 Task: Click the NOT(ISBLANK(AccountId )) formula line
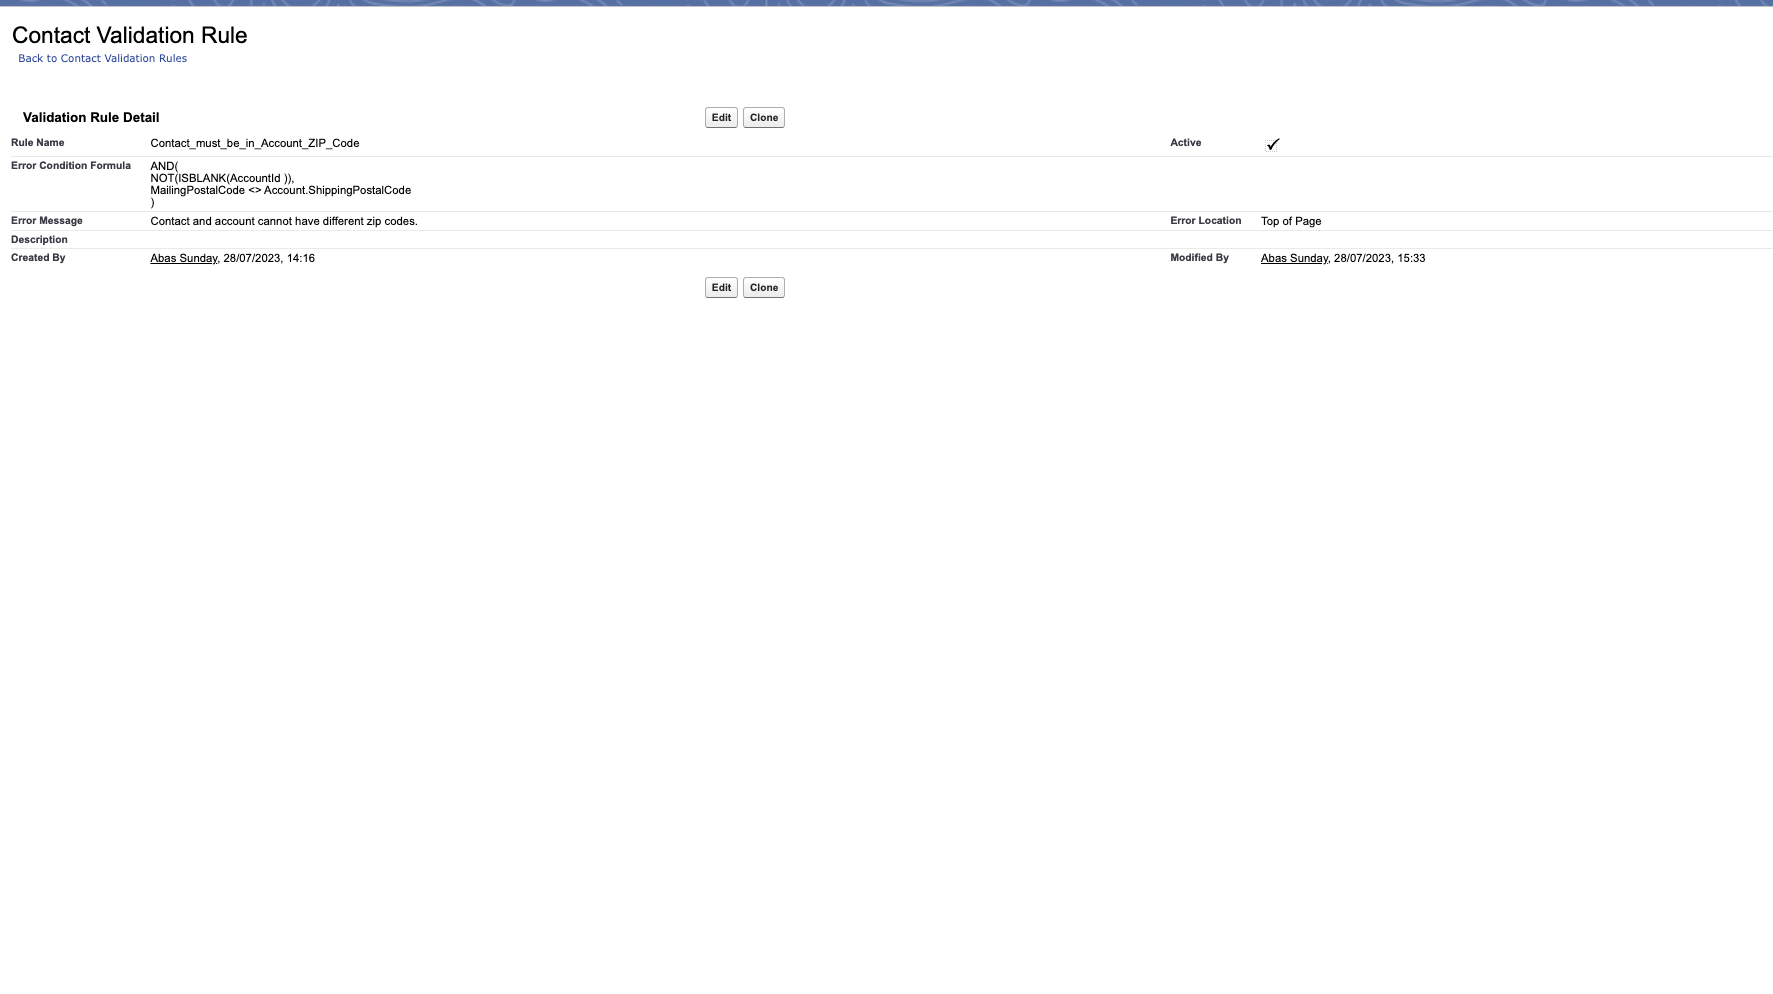click(222, 178)
